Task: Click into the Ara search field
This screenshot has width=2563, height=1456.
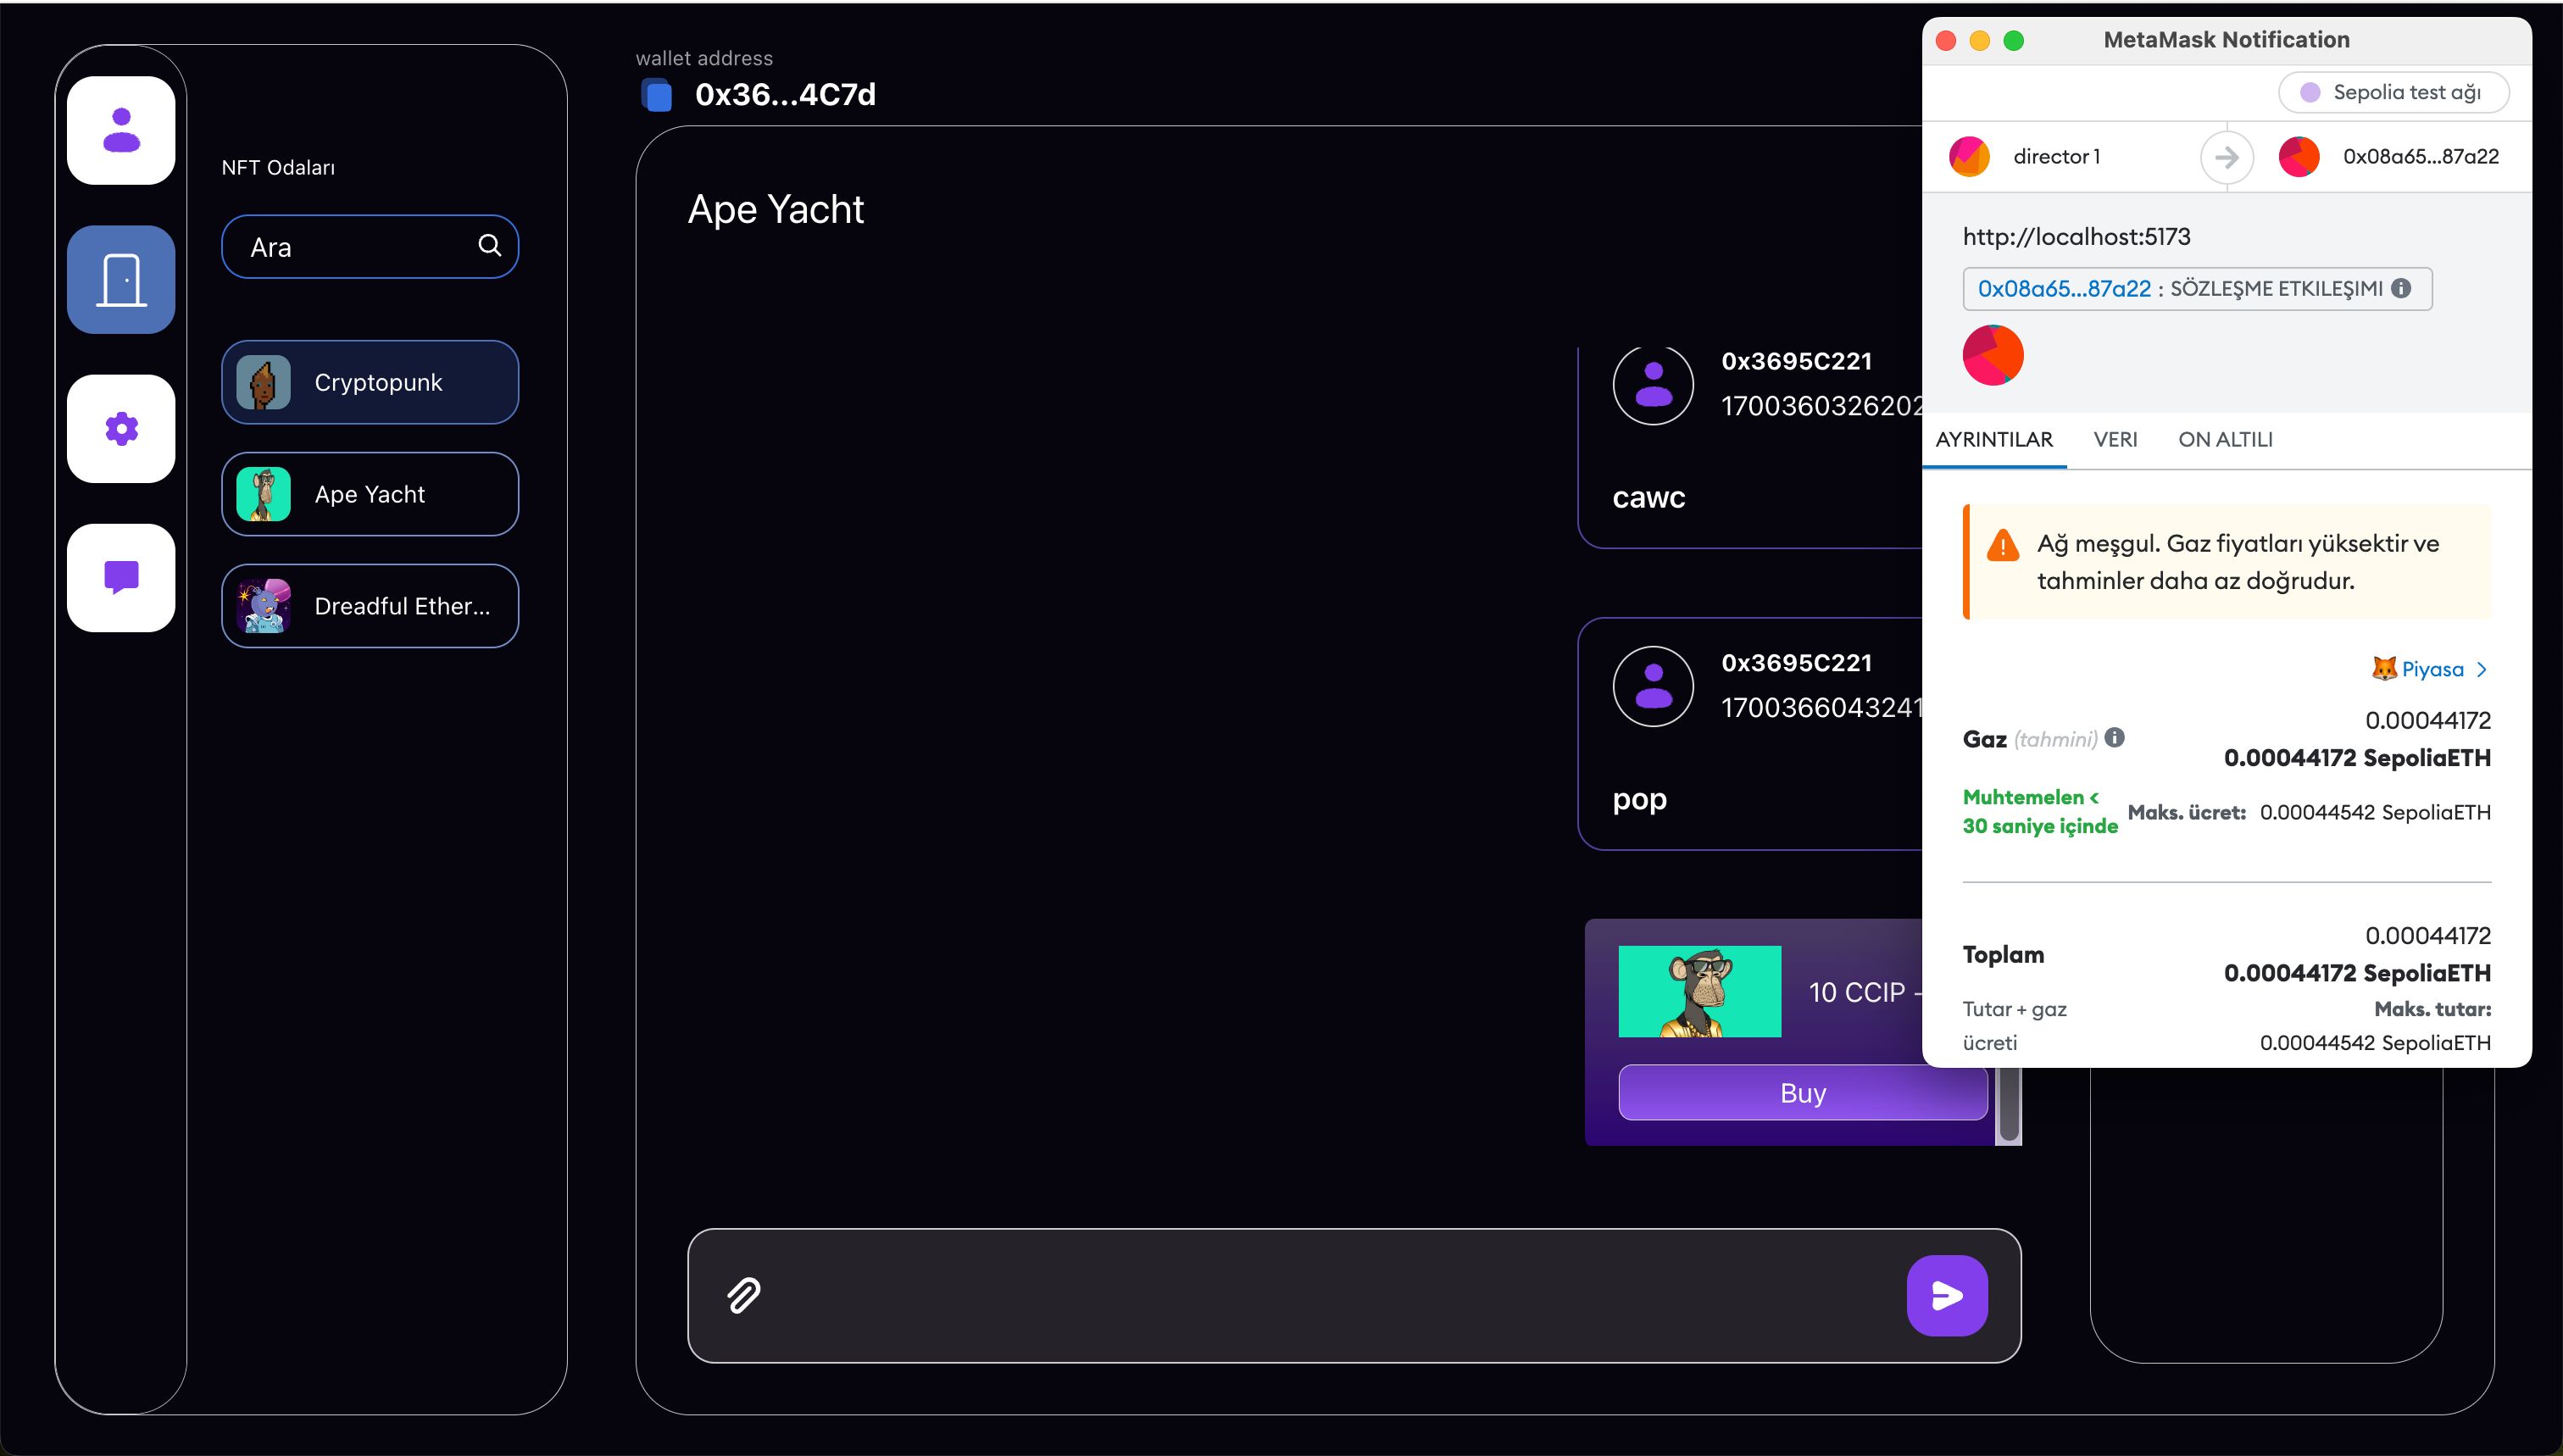Action: click(x=370, y=246)
